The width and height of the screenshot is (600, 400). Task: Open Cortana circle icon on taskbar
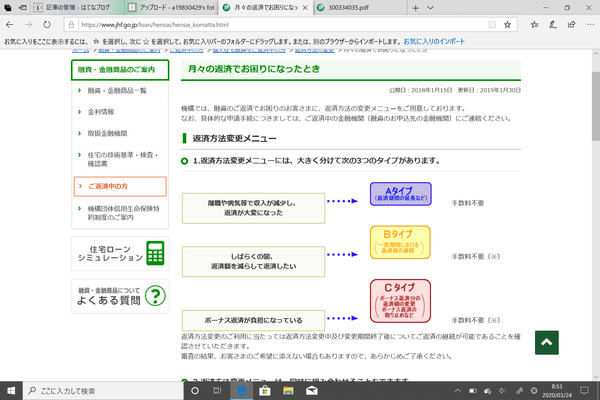click(x=195, y=391)
